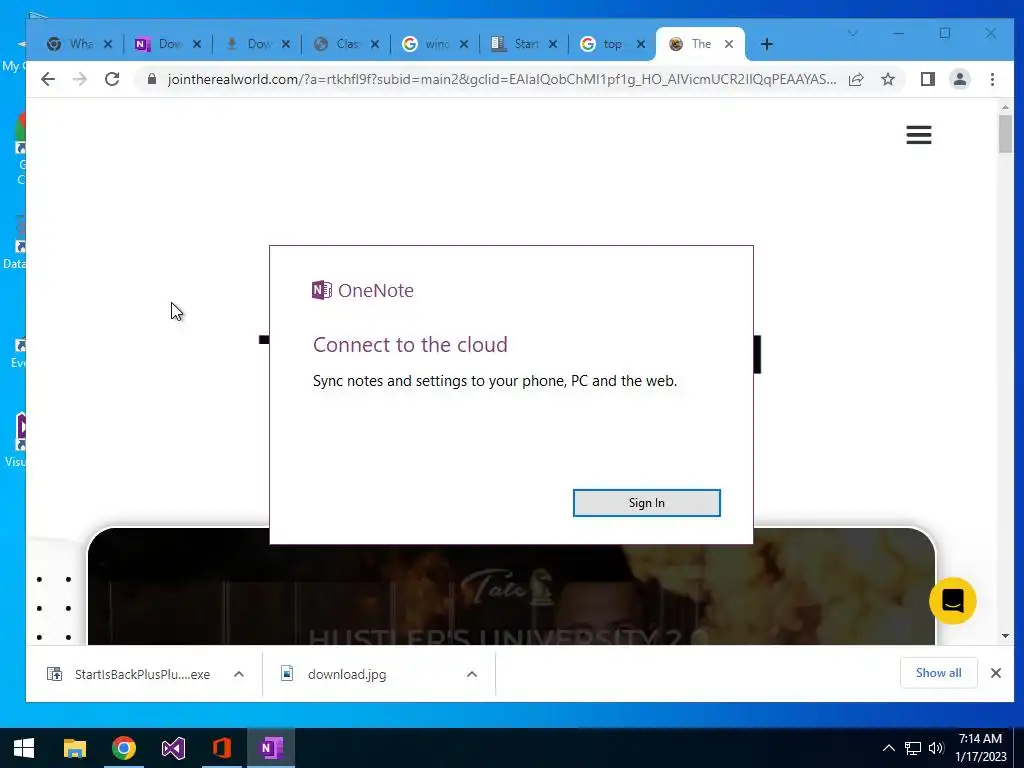Viewport: 1024px width, 768px height.
Task: Click the lock icon in the address bar
Action: click(152, 79)
